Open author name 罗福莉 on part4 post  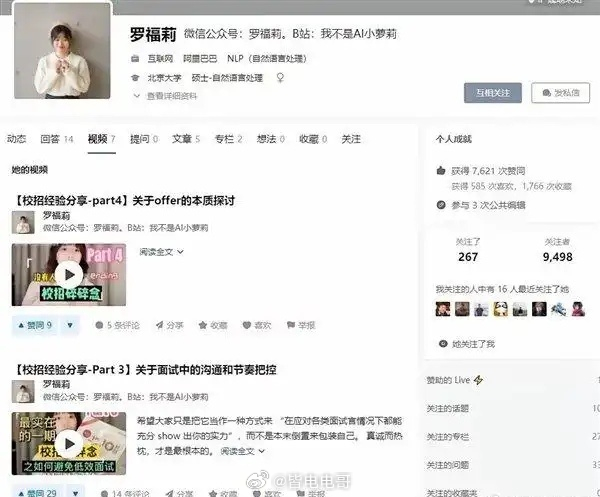56,215
